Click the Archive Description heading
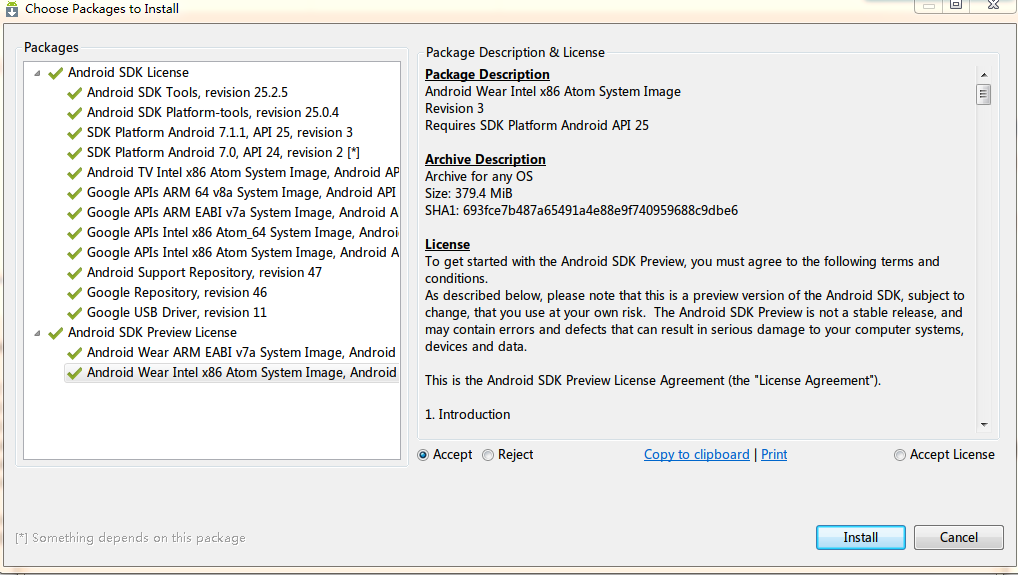The width and height of the screenshot is (1018, 575). click(485, 160)
